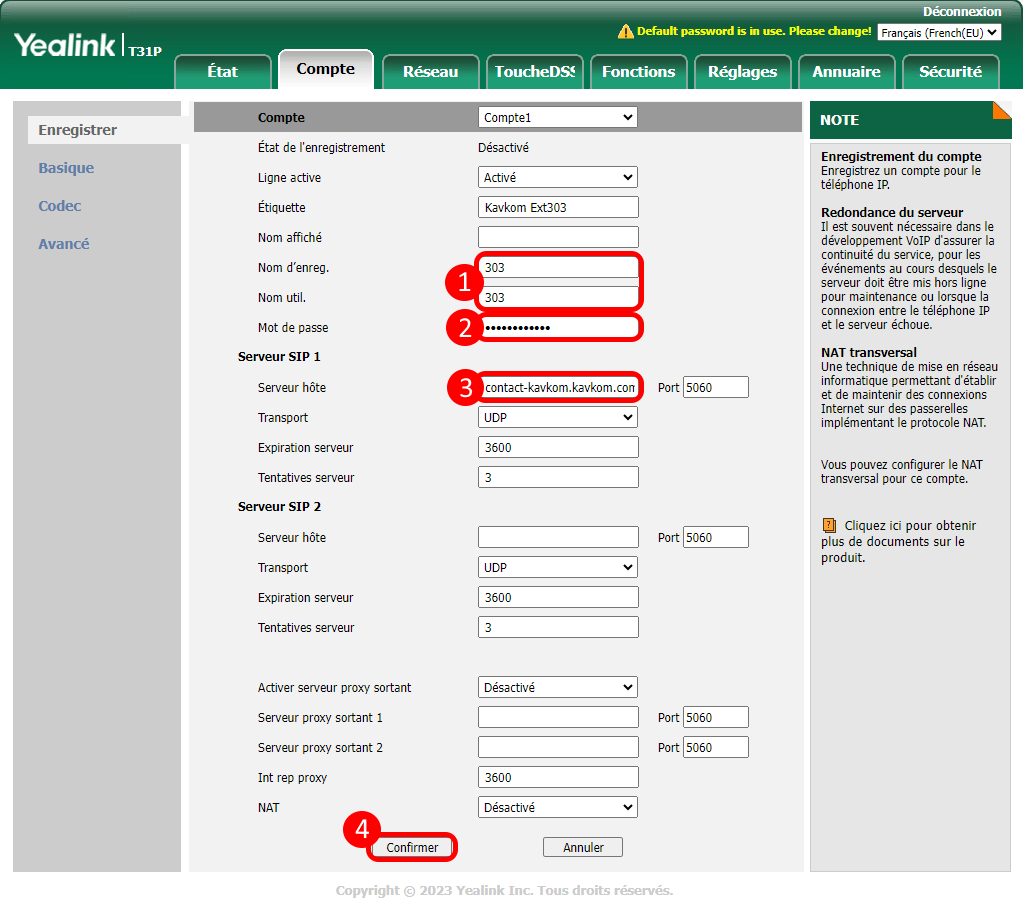Expand the NAT dropdown
Screen dimensions: 1023x907
point(557,808)
